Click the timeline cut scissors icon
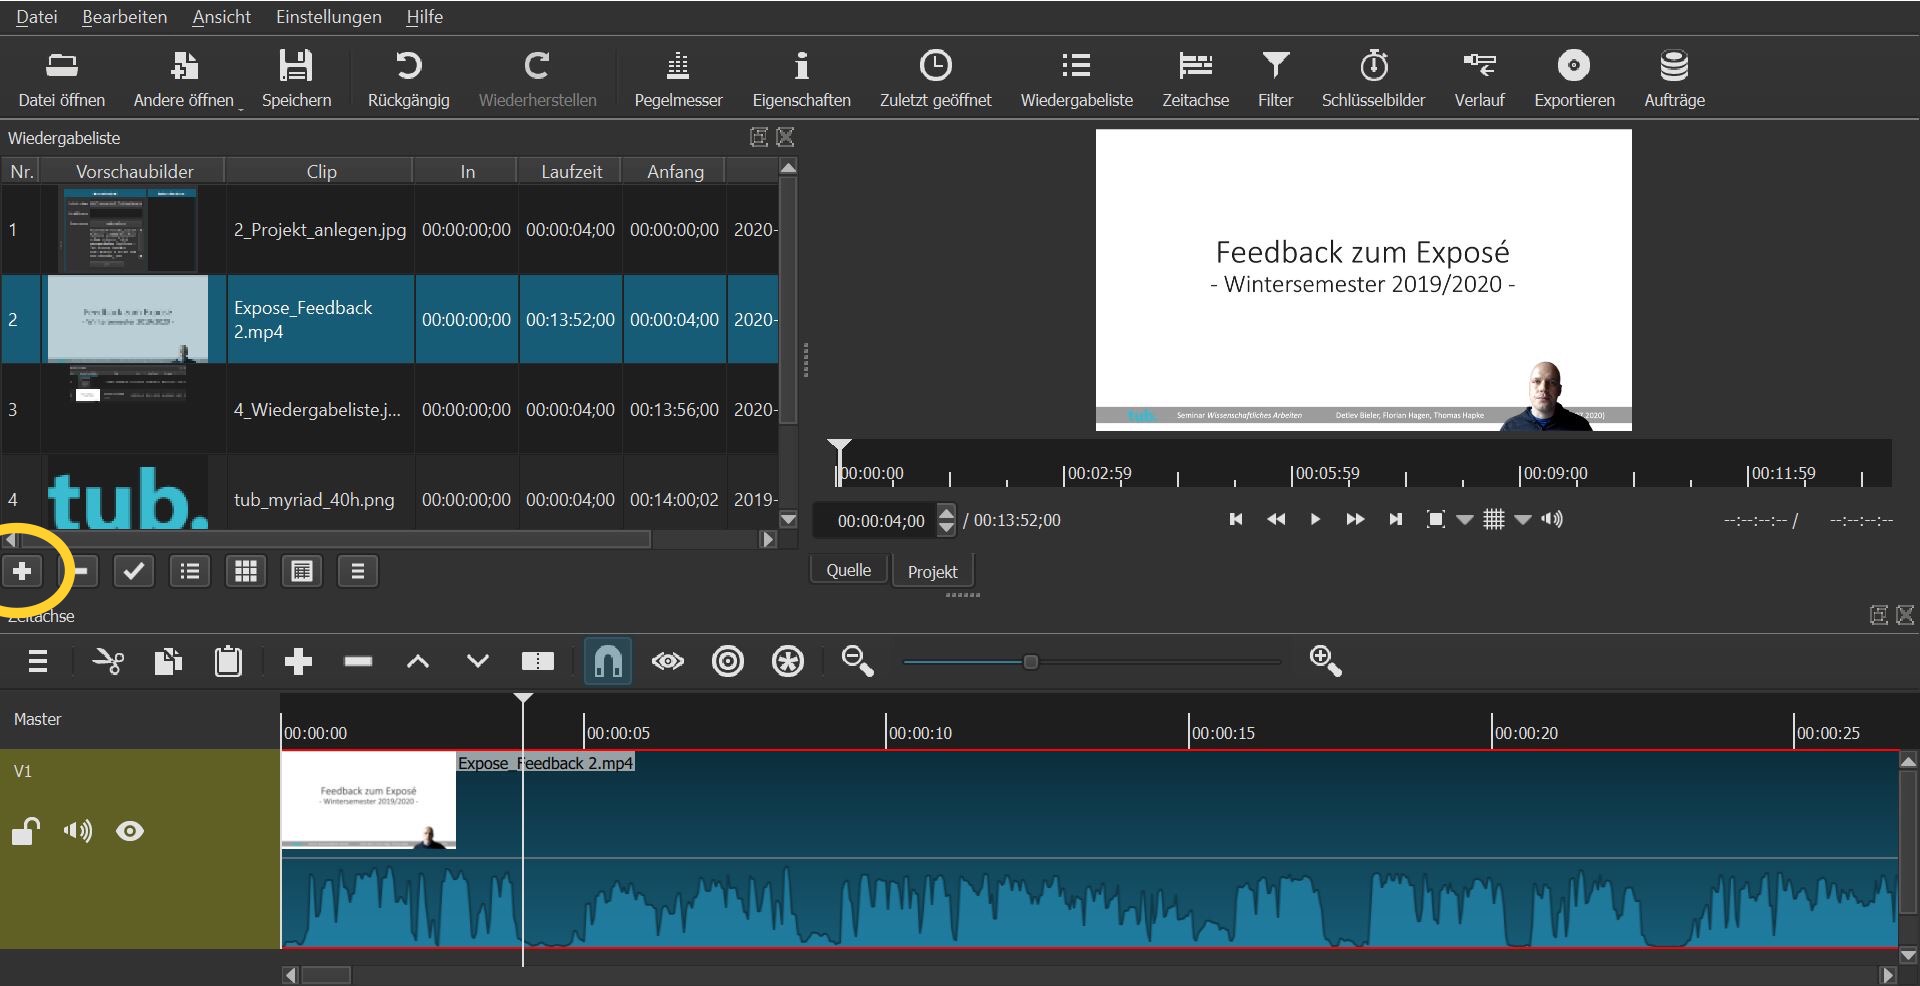 pyautogui.click(x=108, y=661)
